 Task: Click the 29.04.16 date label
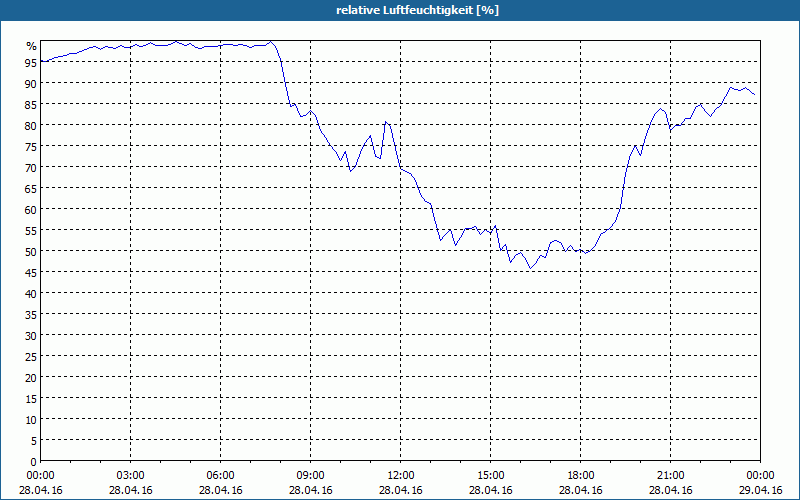[760, 490]
